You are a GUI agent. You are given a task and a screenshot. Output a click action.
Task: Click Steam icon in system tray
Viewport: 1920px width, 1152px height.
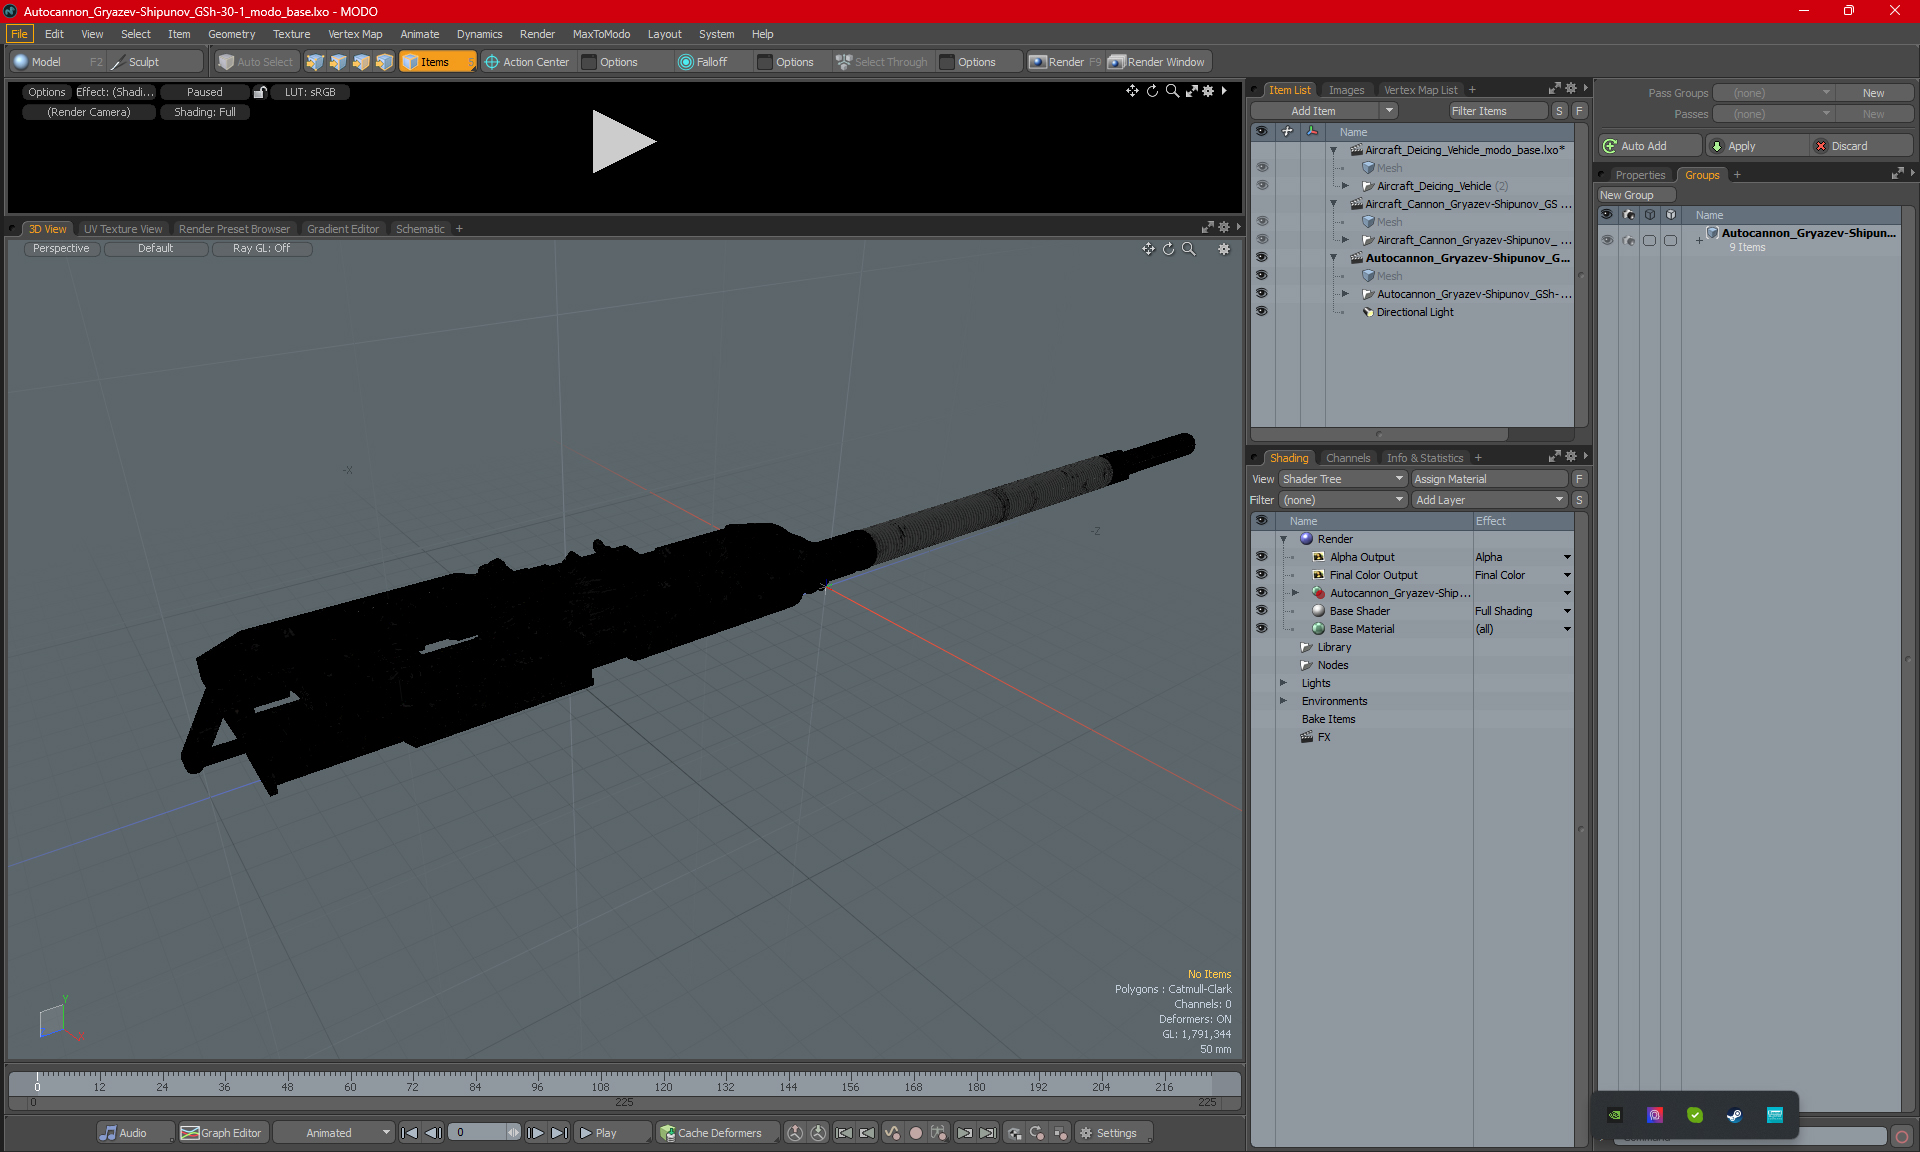1734,1115
